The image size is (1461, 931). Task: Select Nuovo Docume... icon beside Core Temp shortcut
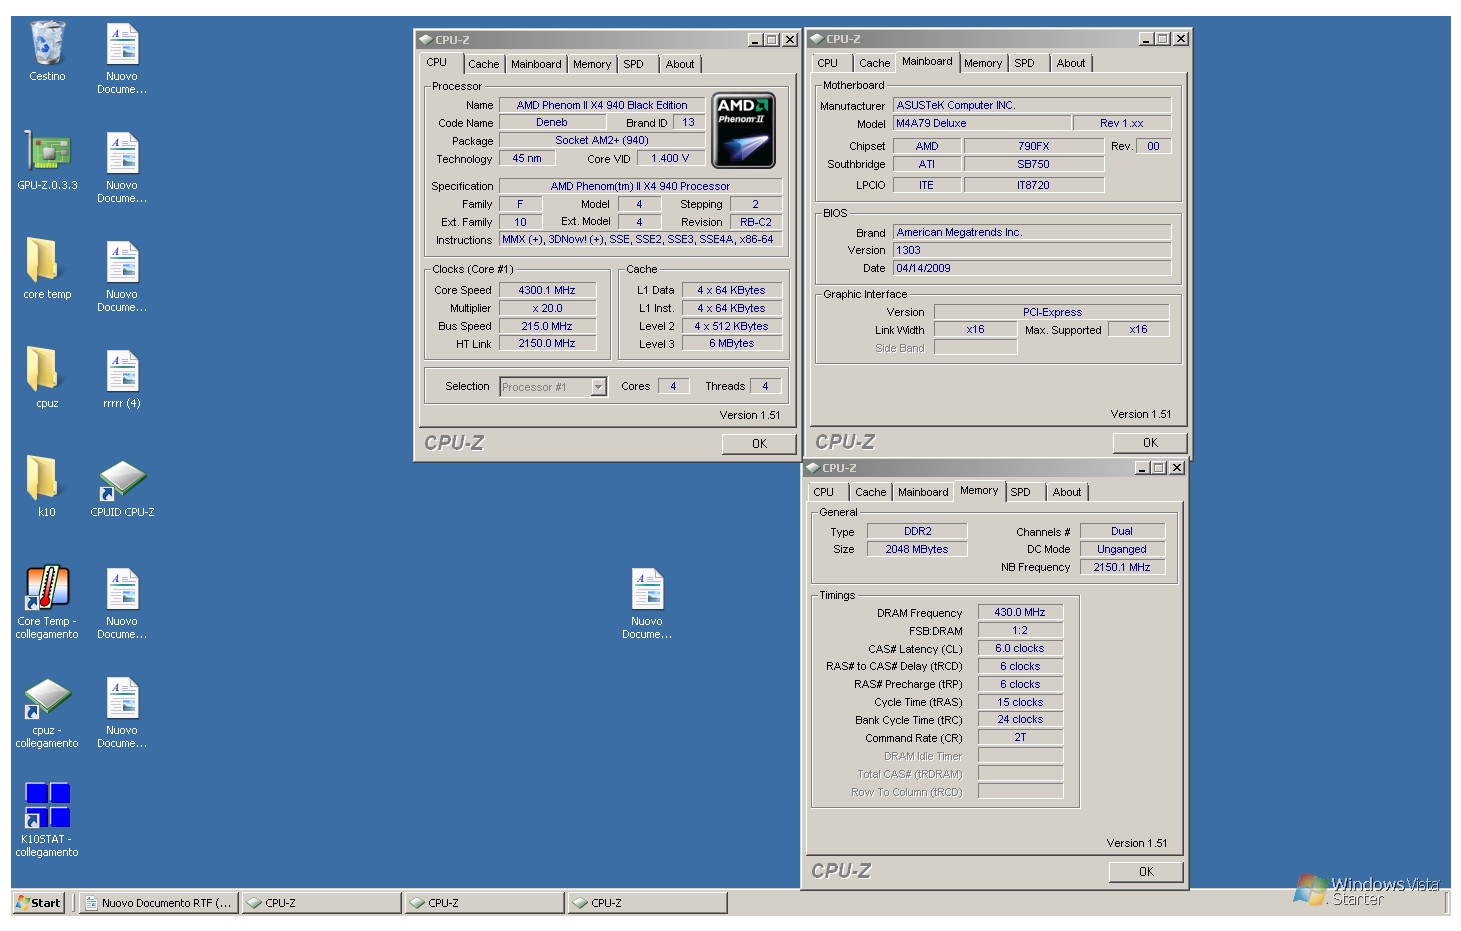[x=122, y=589]
